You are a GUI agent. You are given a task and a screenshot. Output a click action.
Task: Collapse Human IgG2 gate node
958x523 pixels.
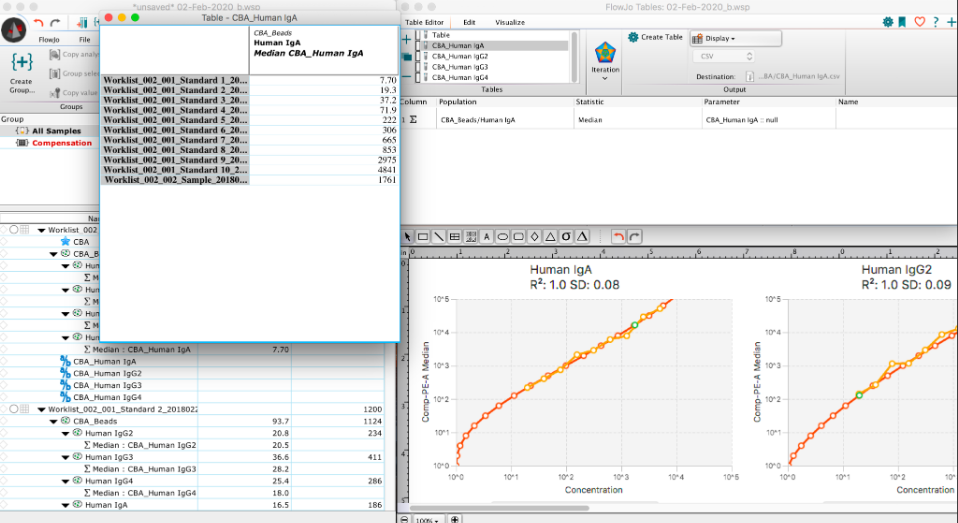point(65,433)
